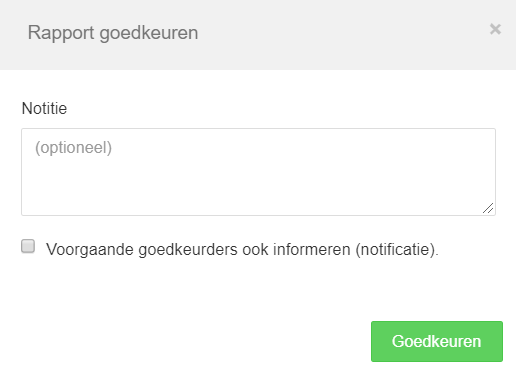Focus the Notitie text area

258,172
